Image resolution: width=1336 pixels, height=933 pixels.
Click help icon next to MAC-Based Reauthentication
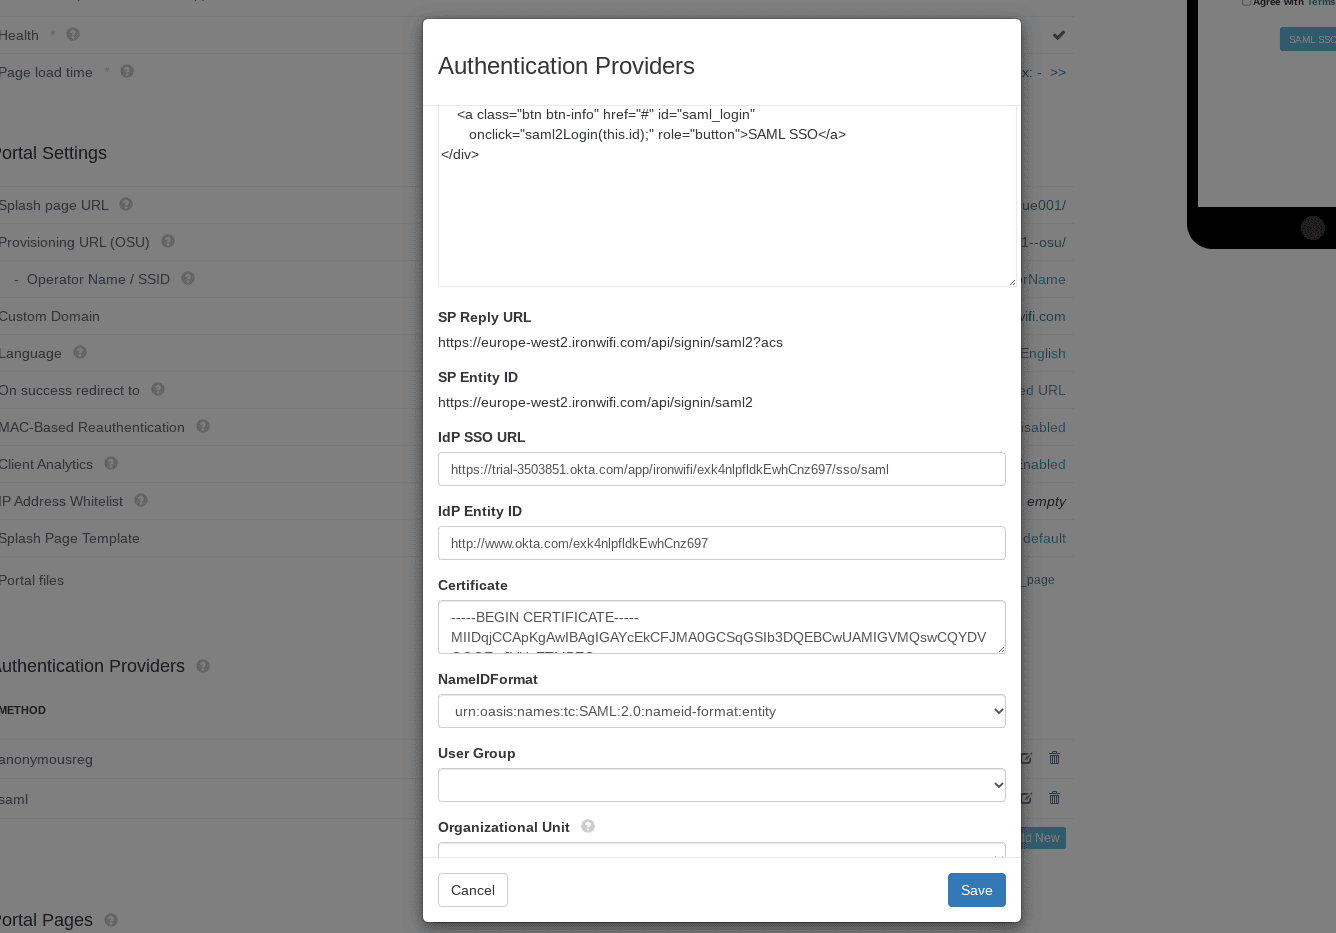click(203, 426)
